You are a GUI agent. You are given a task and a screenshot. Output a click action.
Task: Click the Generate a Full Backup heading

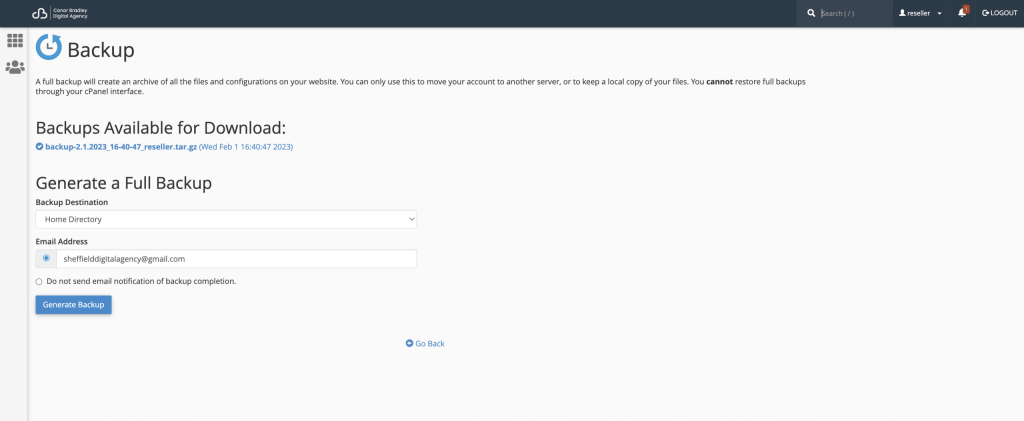pyautogui.click(x=124, y=183)
